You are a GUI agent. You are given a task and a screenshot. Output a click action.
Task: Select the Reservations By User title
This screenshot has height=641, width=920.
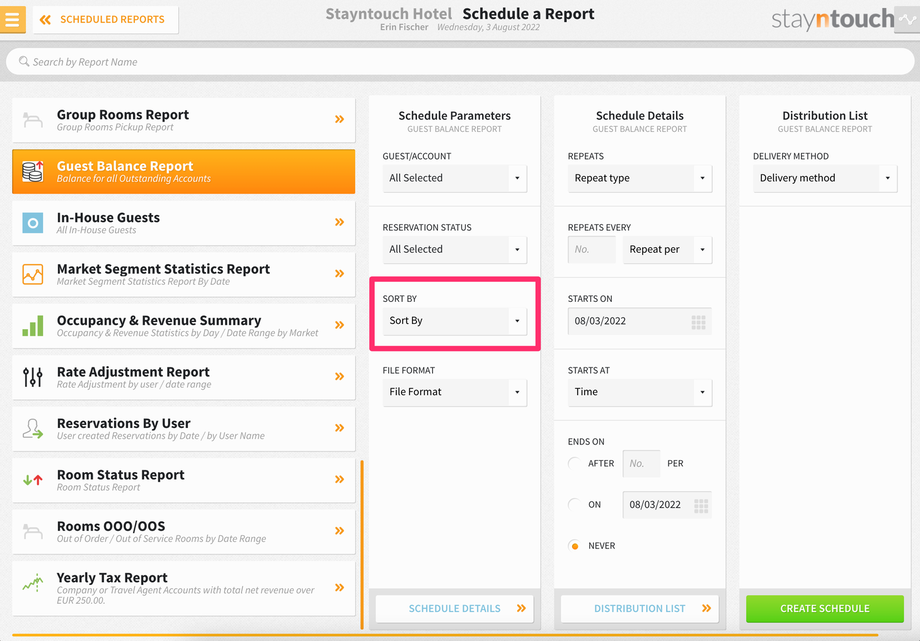tap(123, 423)
